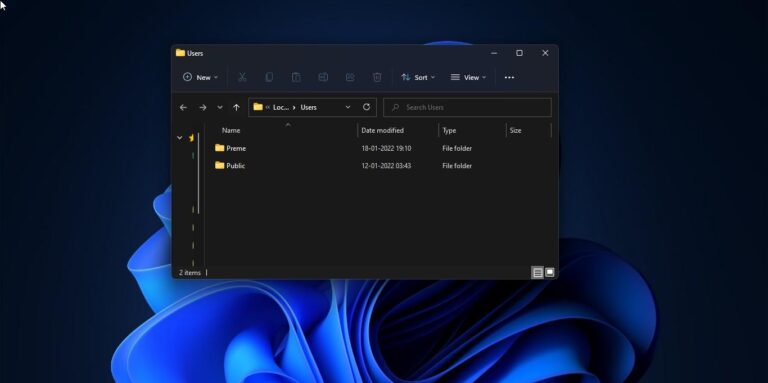Screen dimensions: 768x383
Task: Click the Share icon in toolbar
Action: pyautogui.click(x=350, y=77)
